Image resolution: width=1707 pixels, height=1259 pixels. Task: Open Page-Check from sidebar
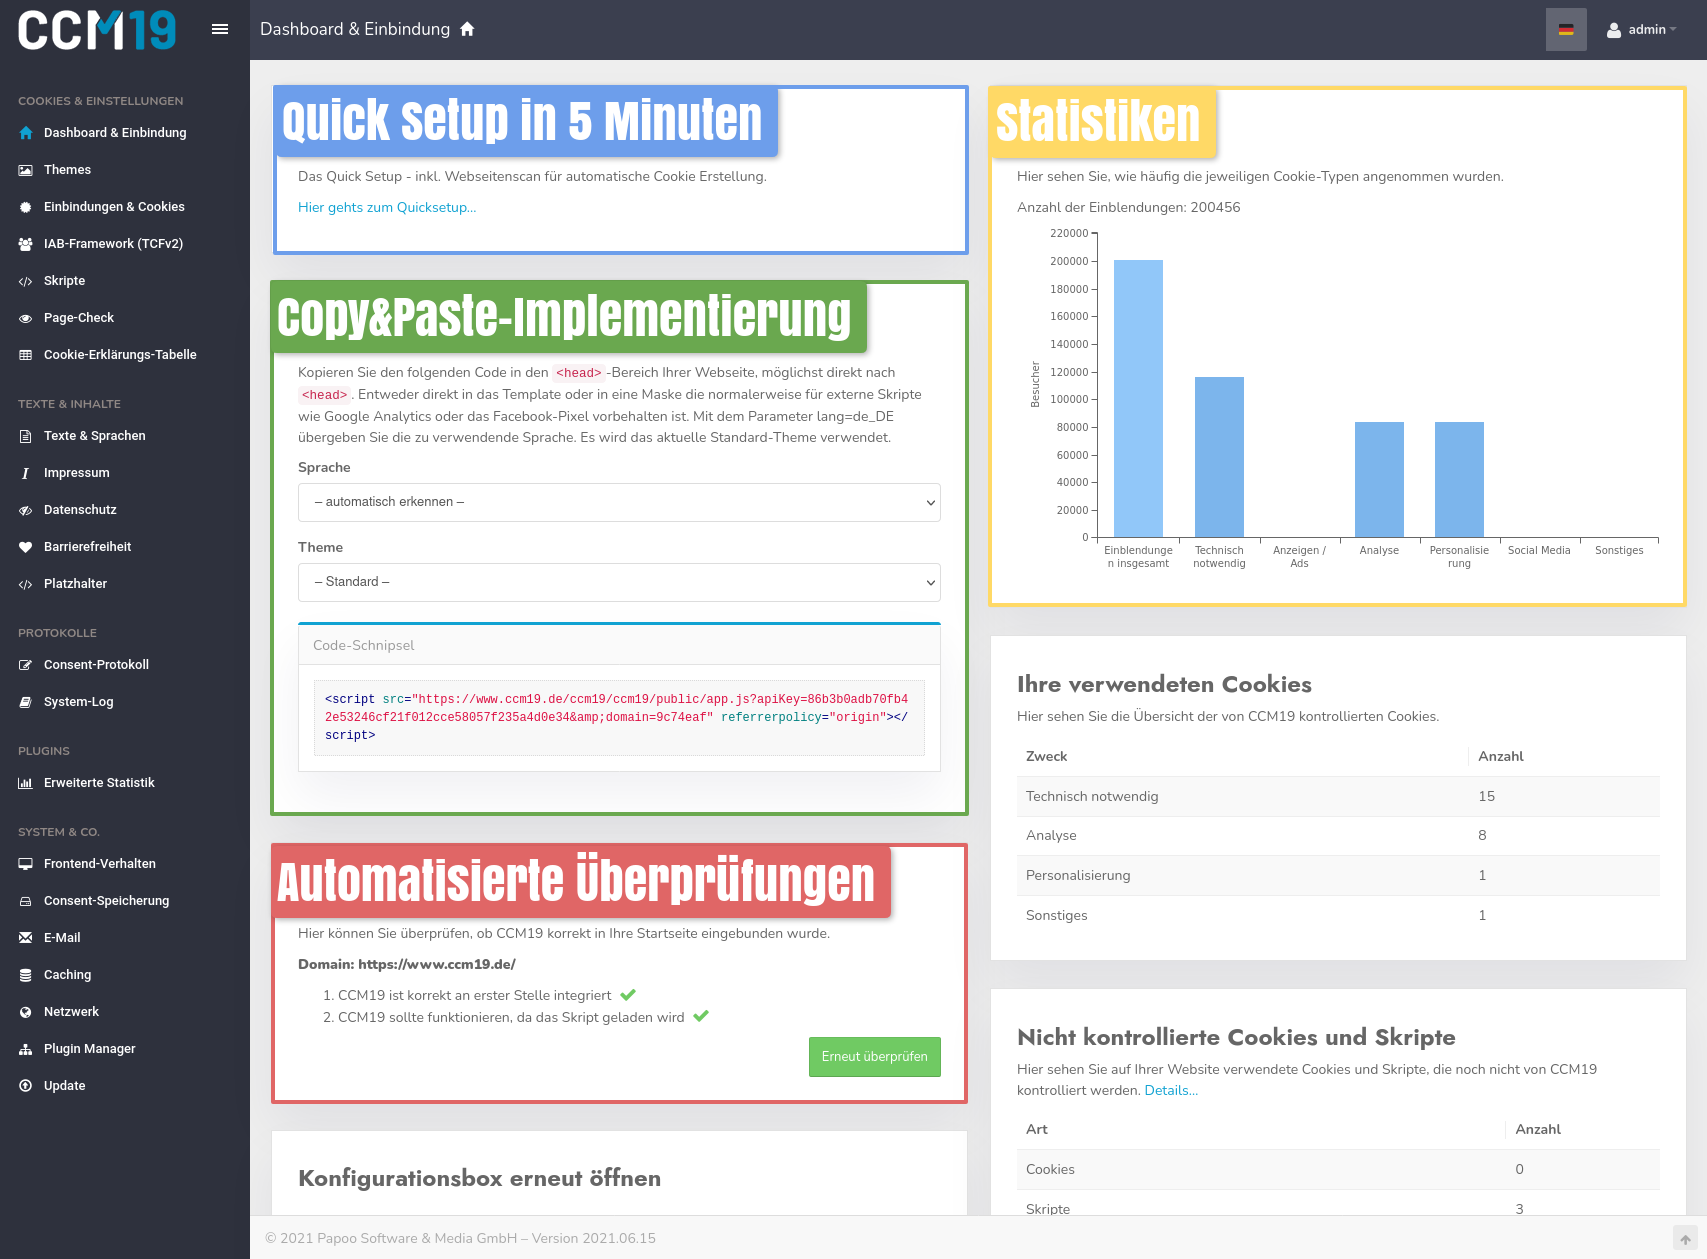[x=79, y=318]
